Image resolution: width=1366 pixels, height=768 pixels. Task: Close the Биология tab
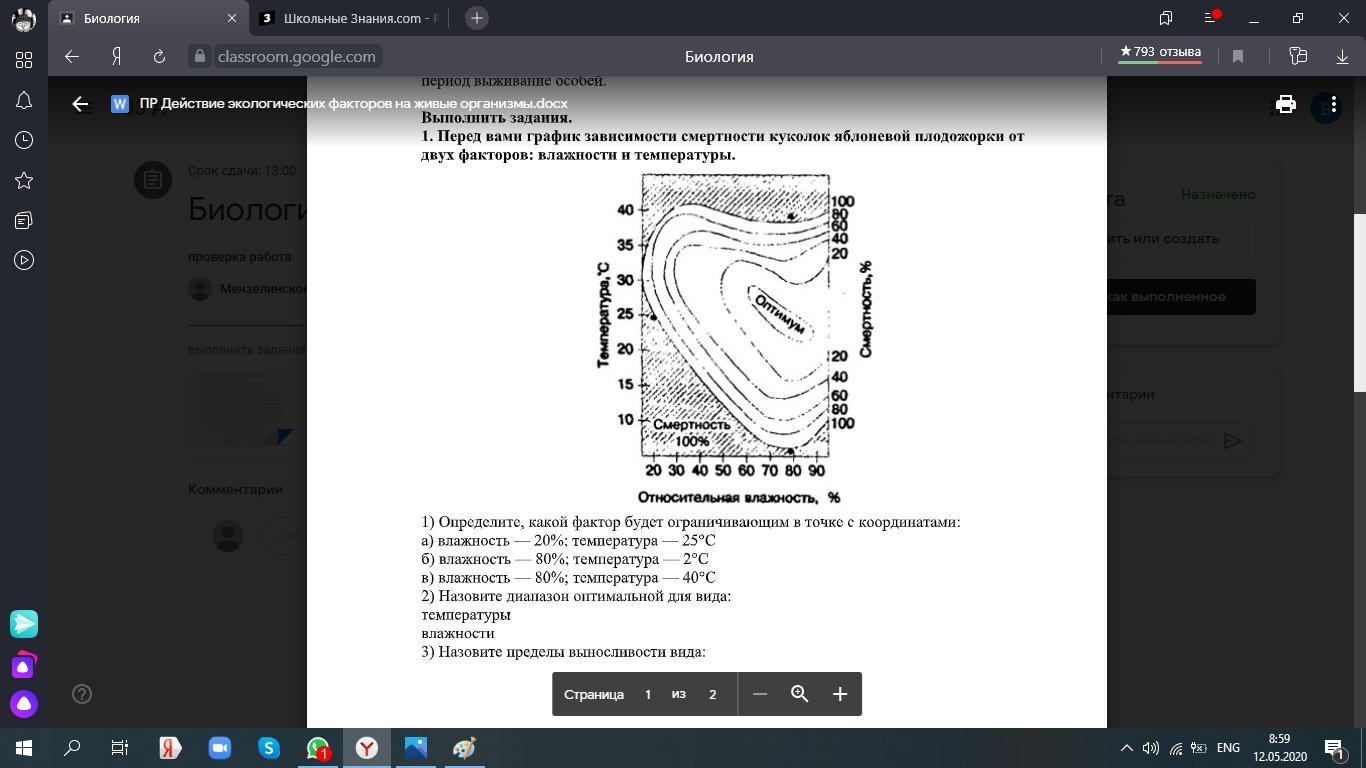(232, 18)
